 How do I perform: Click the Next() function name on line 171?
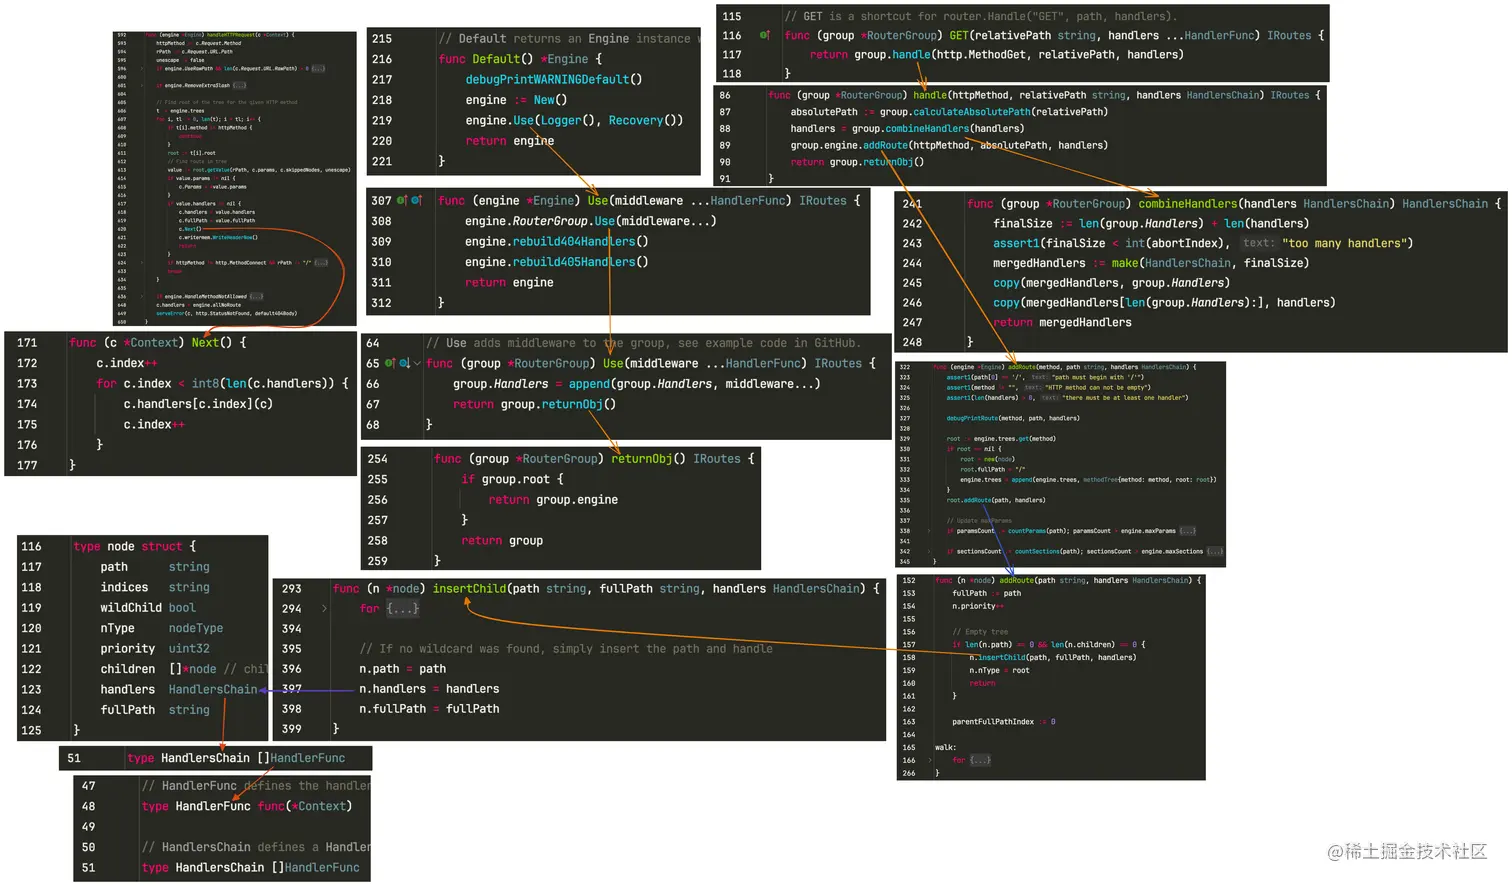pyautogui.click(x=207, y=342)
